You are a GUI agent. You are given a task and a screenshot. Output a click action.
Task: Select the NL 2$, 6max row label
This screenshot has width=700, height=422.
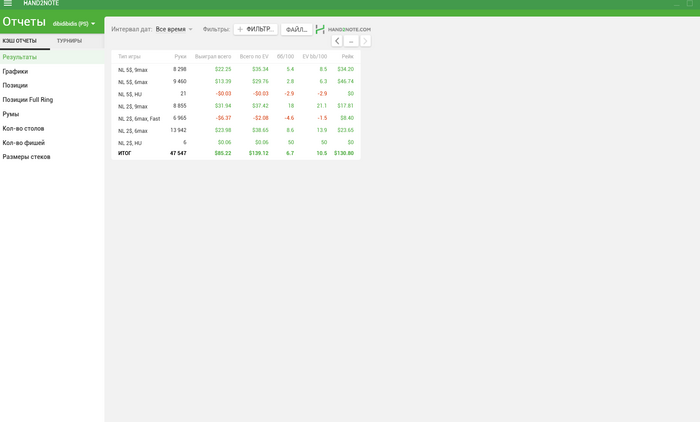pyautogui.click(x=133, y=131)
